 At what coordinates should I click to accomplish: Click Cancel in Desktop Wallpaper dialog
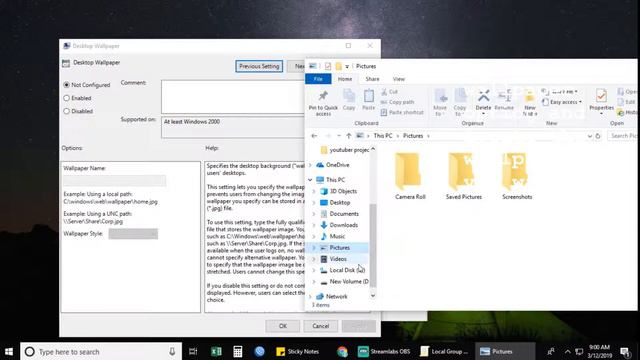[320, 326]
